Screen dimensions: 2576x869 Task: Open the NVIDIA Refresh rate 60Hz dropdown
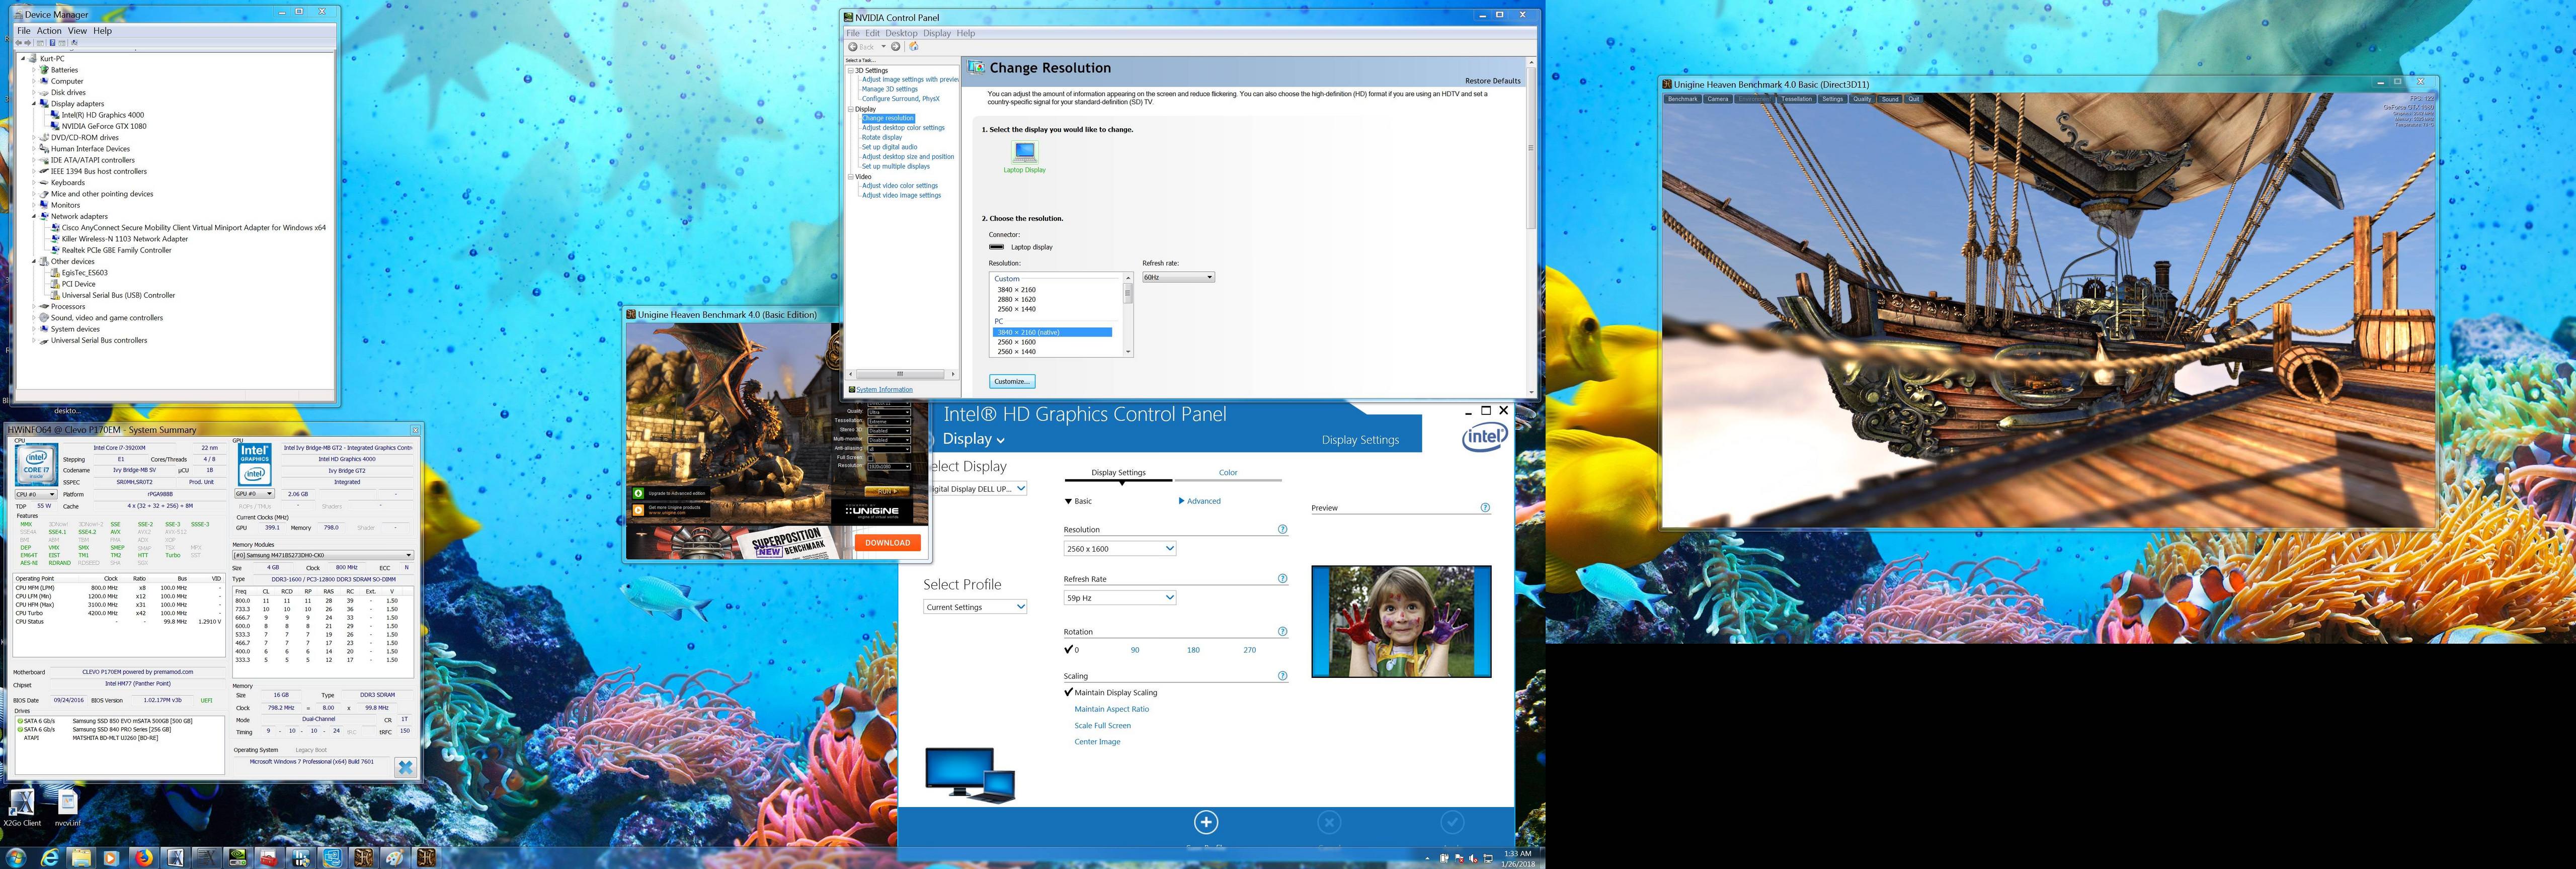(x=1179, y=277)
